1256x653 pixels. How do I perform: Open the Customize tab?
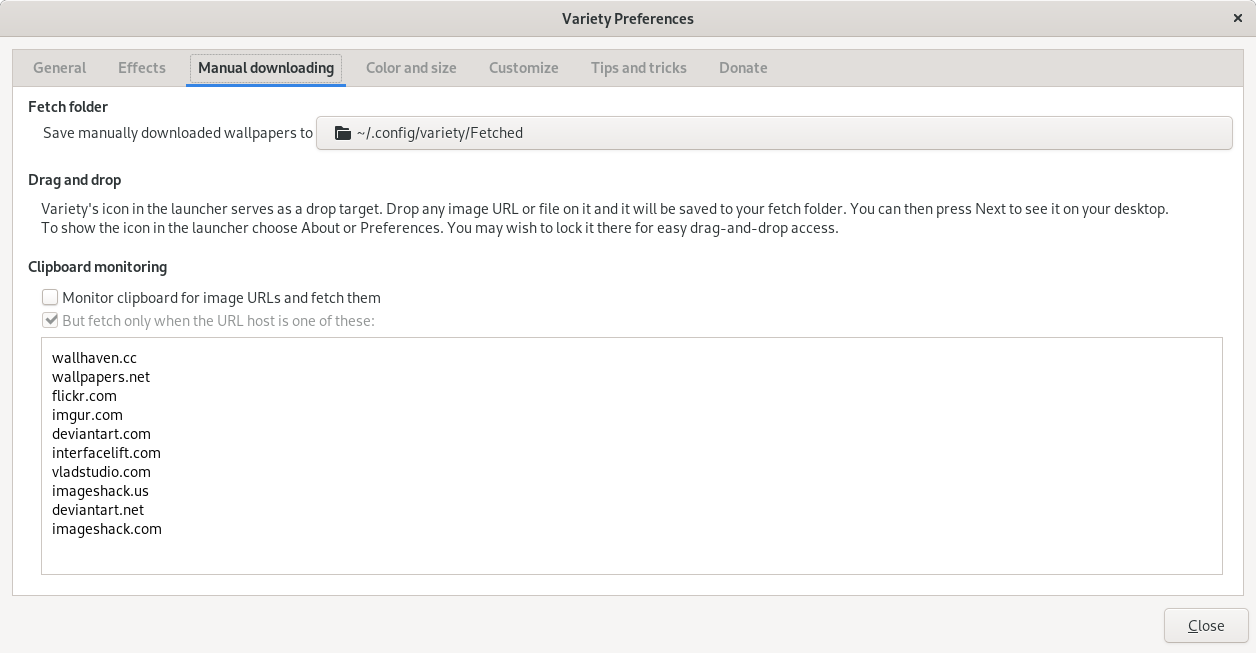(523, 68)
